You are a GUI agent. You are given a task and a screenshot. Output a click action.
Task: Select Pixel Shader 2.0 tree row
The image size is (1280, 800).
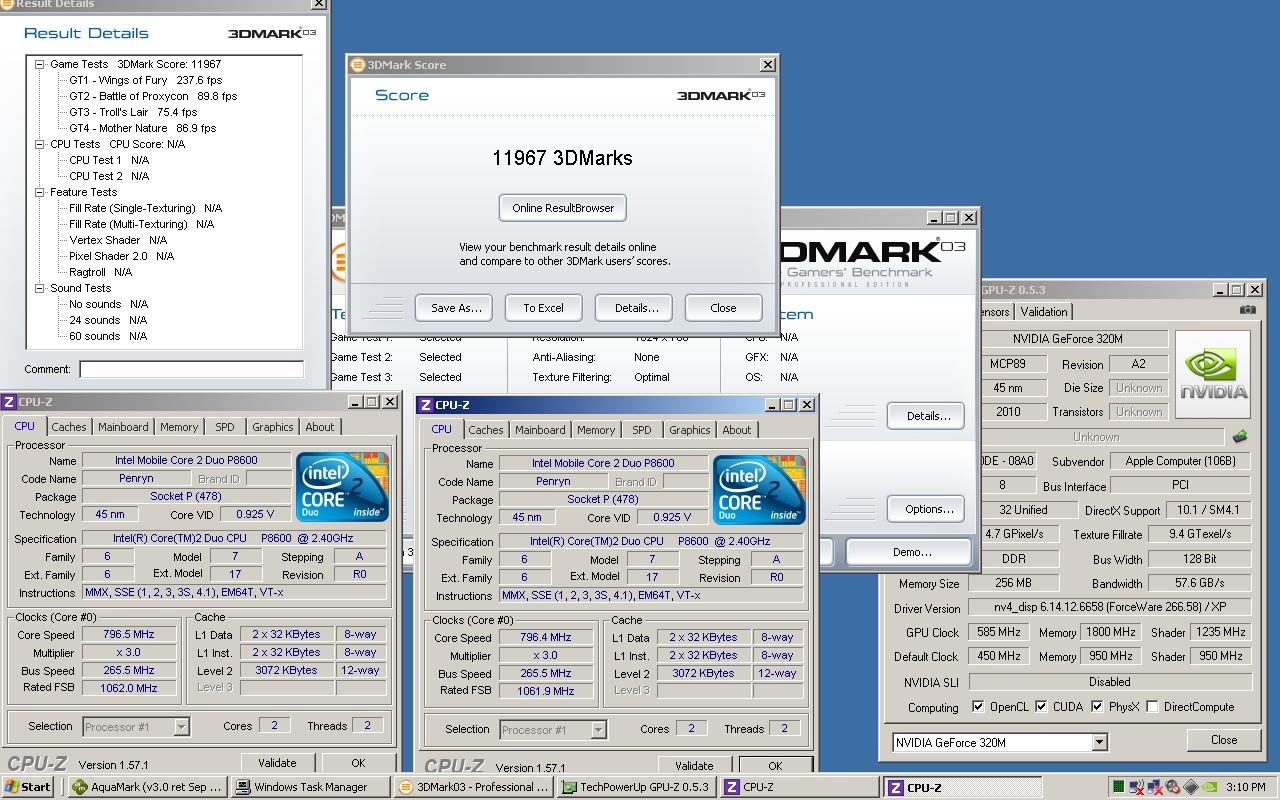121,256
